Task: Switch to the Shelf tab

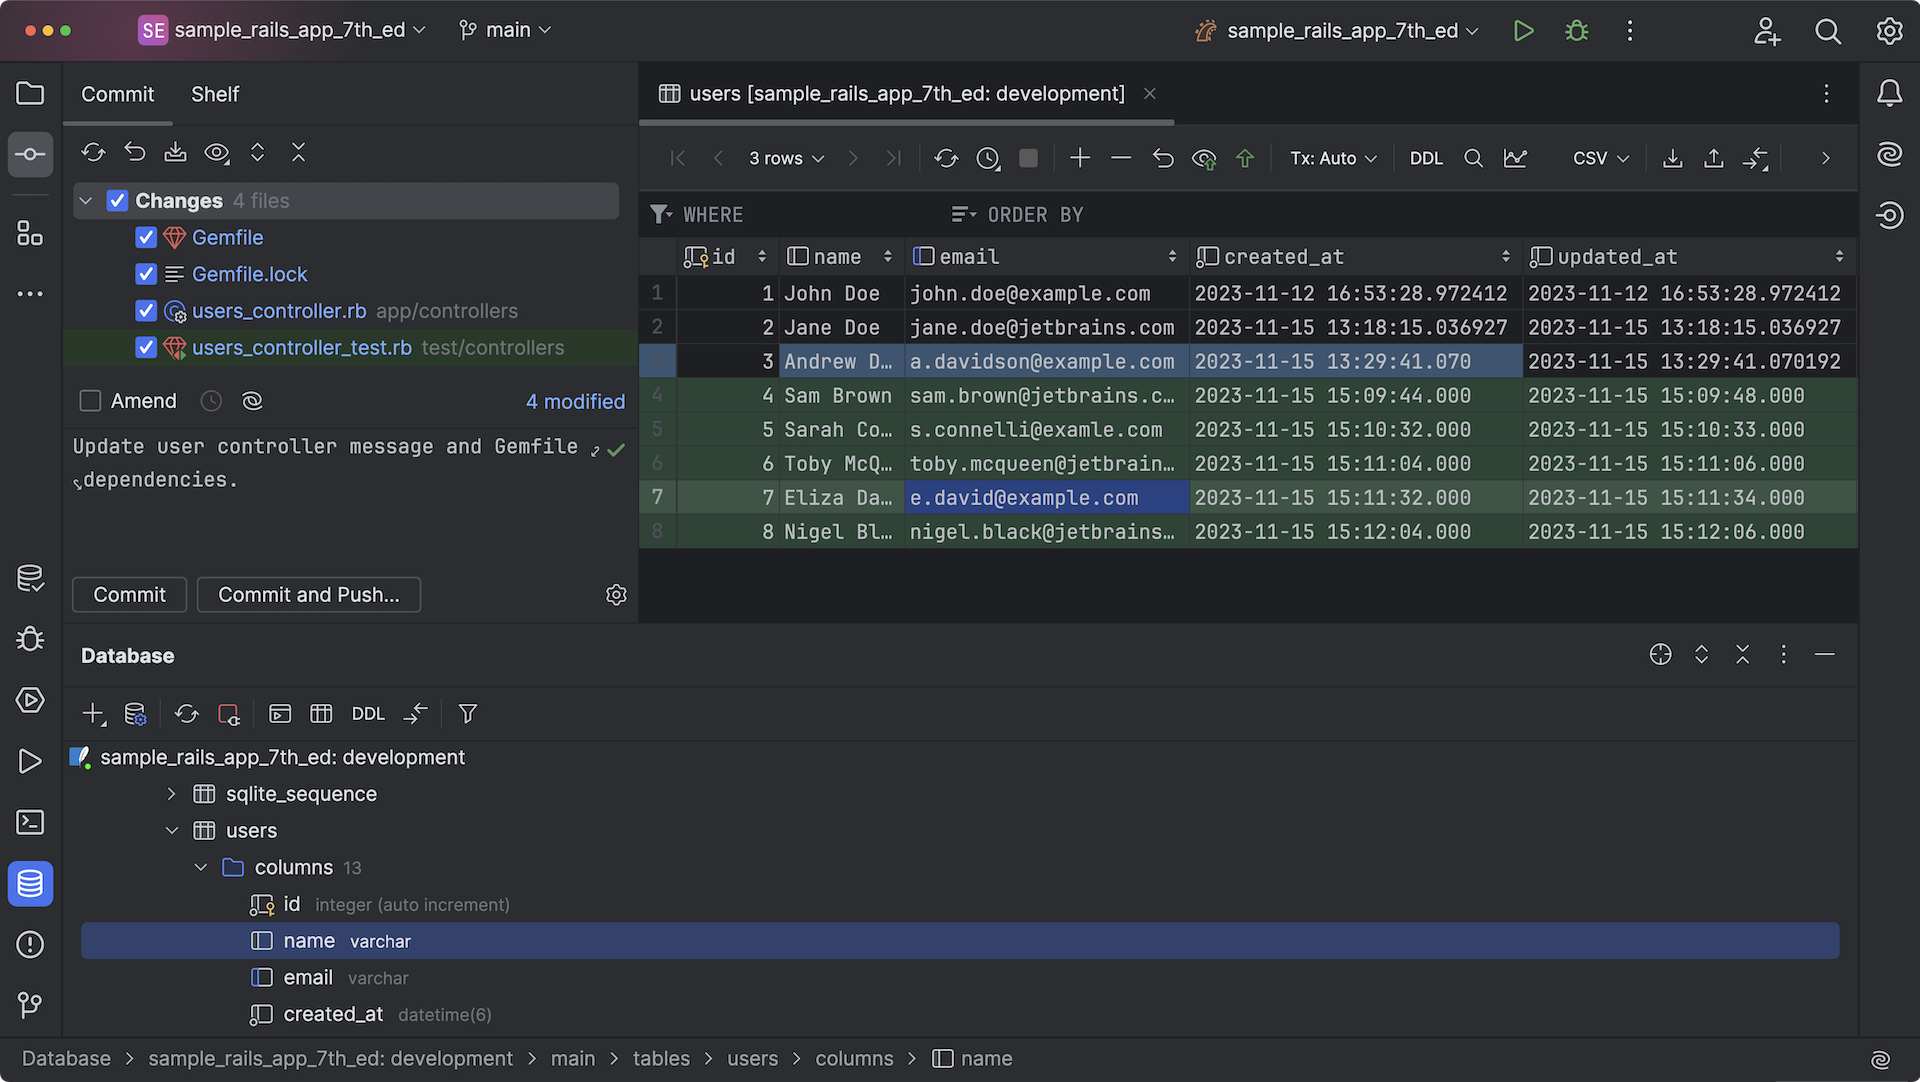Action: 215,94
